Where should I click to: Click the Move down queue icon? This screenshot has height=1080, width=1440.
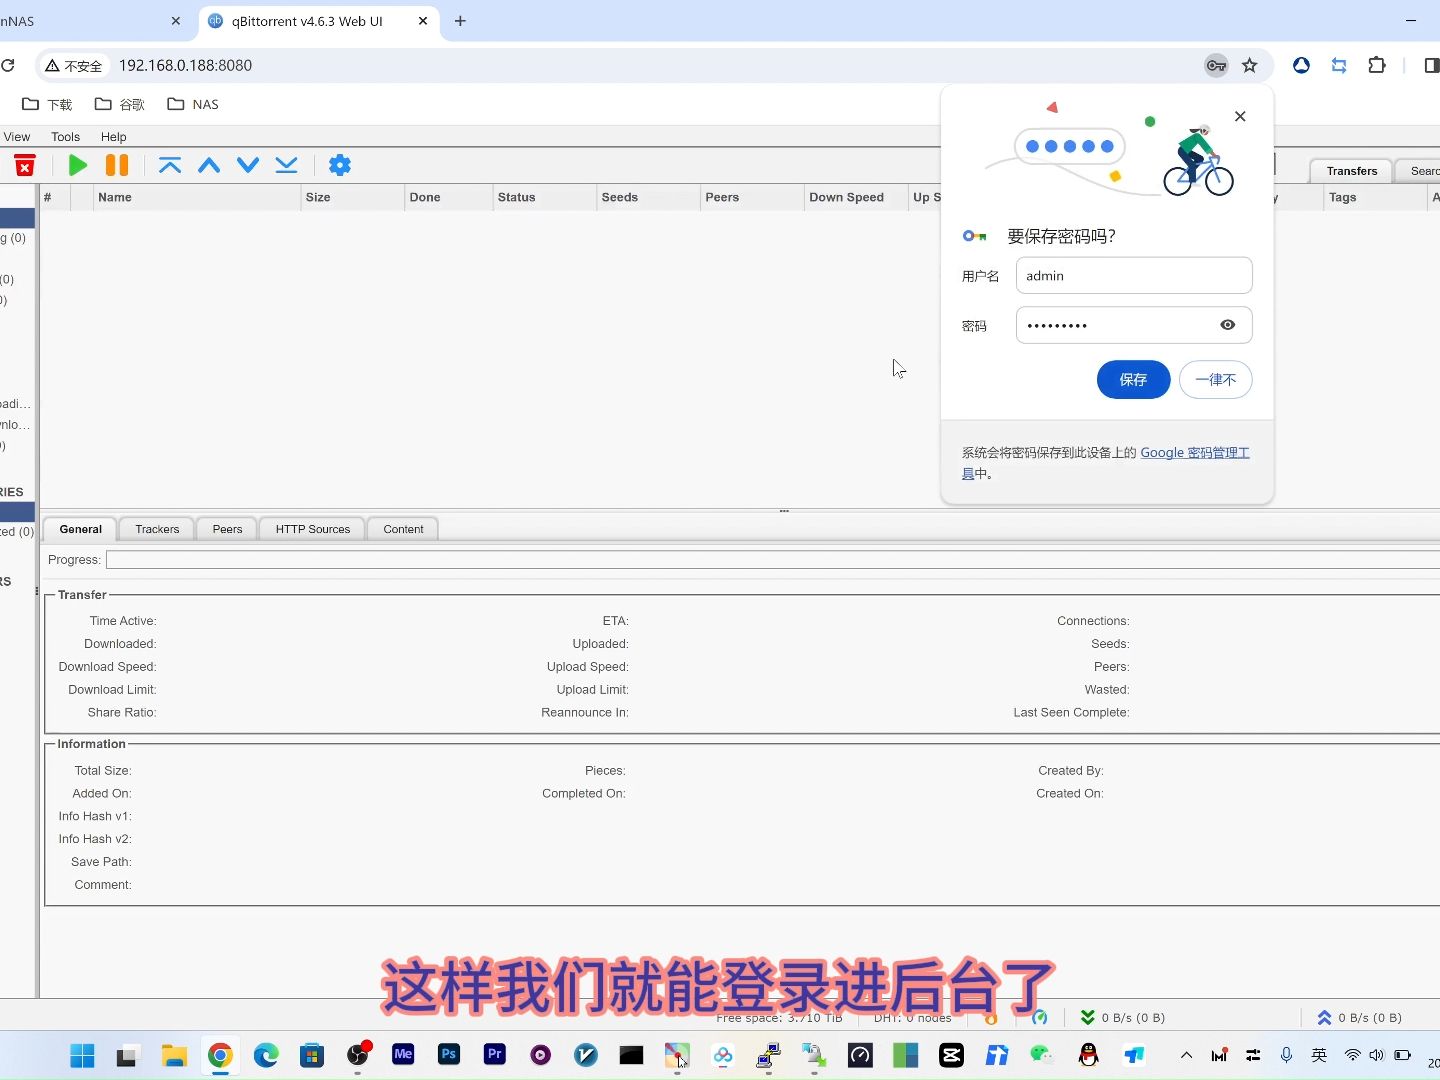click(248, 165)
